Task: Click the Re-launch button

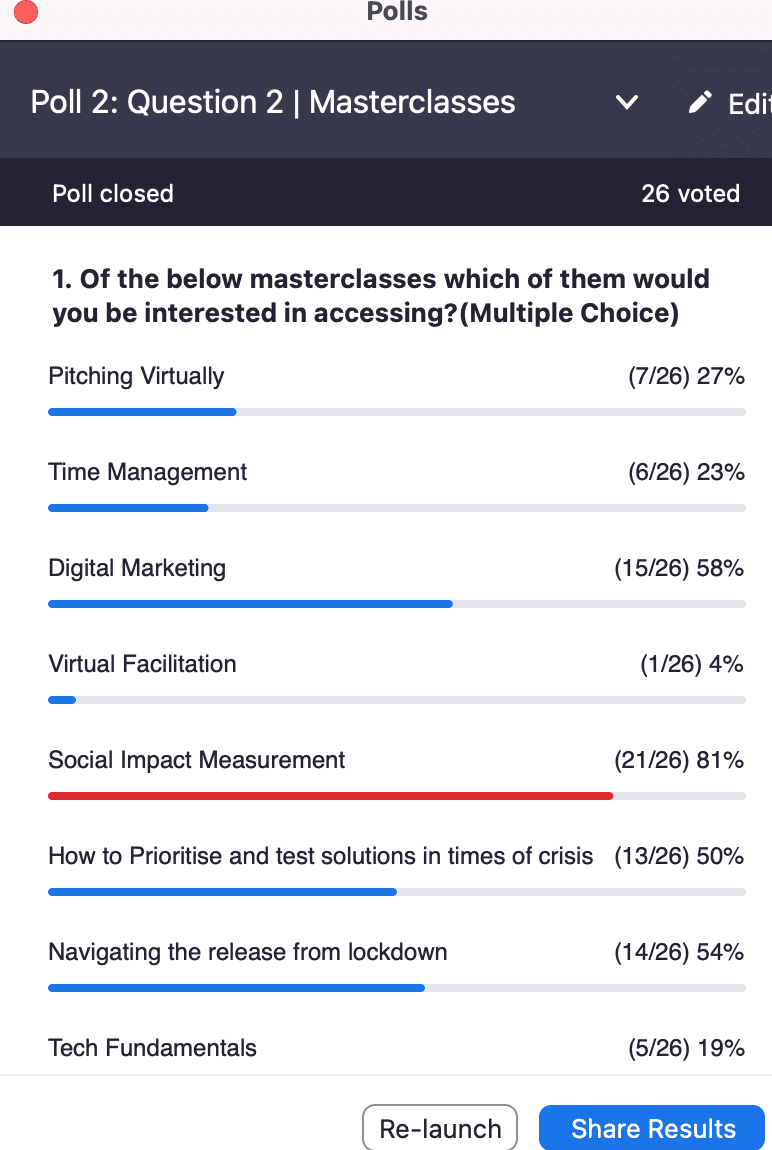Action: click(x=440, y=1127)
